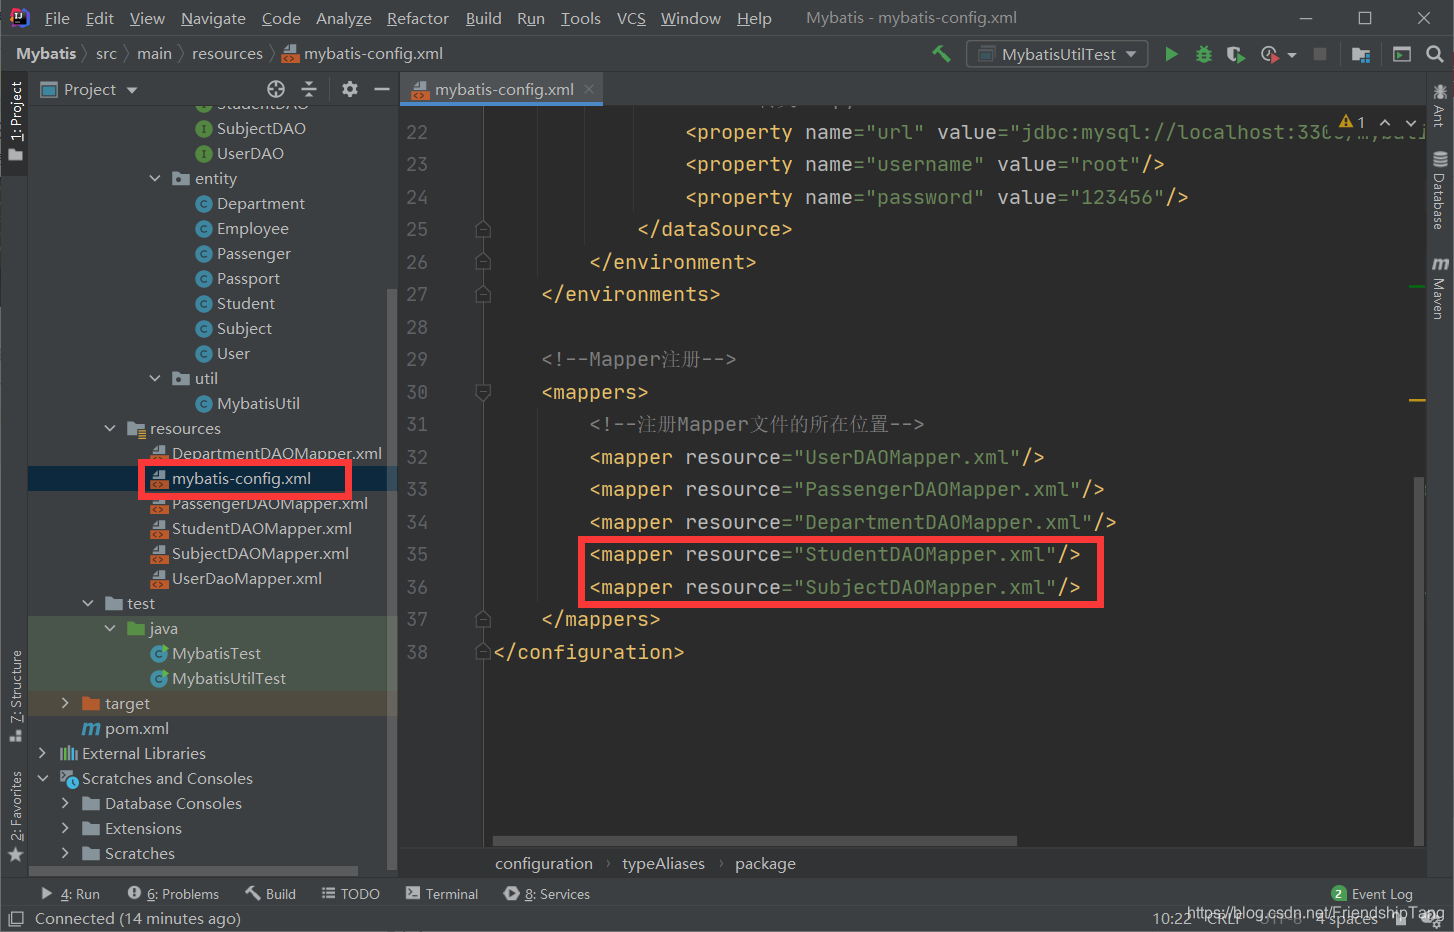Collapse the test folder
This screenshot has height=932, width=1454.
(88, 603)
